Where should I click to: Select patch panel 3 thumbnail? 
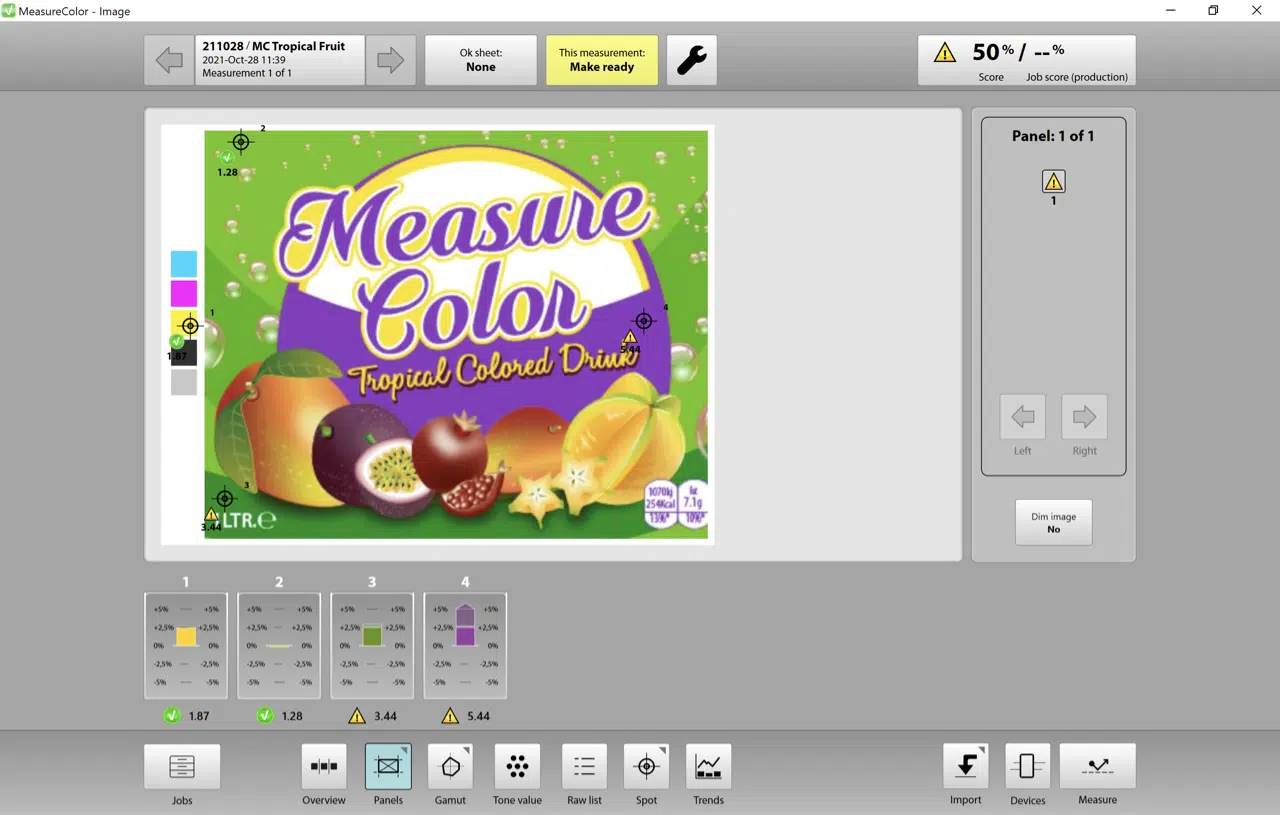[371, 645]
